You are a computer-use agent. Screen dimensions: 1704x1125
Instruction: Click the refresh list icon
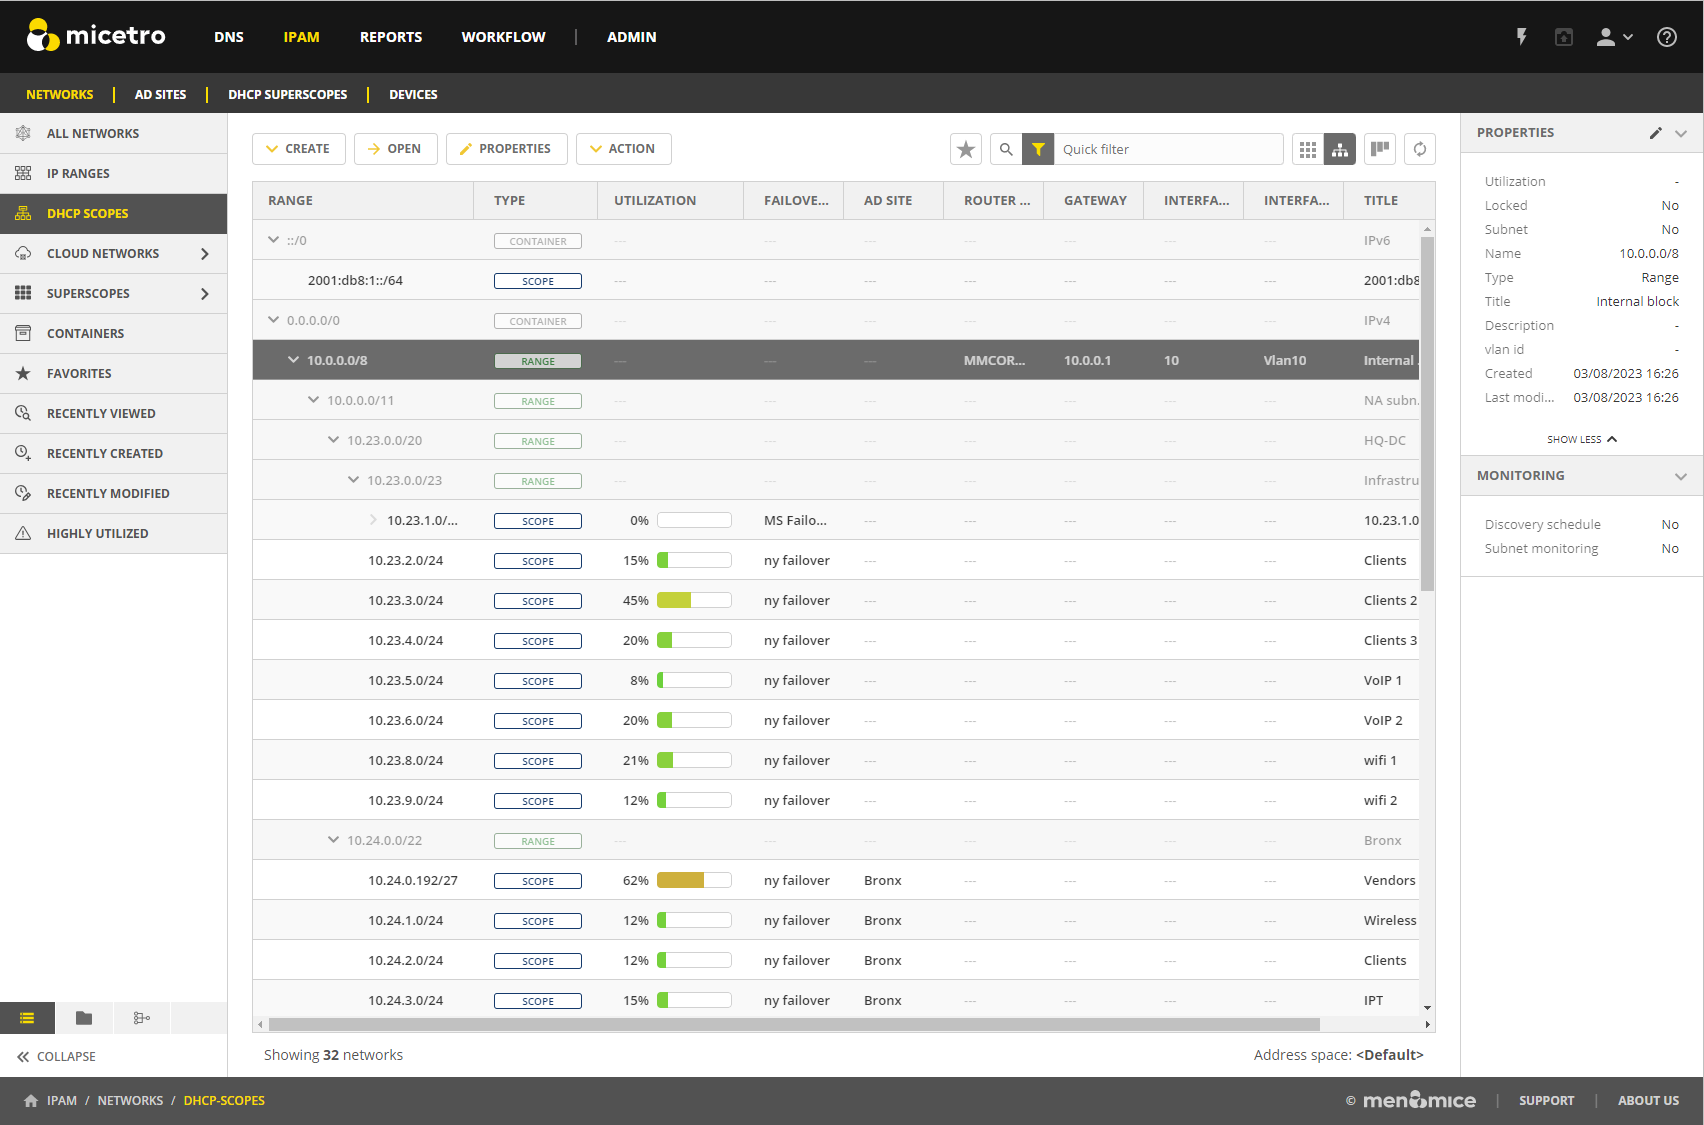click(1419, 149)
